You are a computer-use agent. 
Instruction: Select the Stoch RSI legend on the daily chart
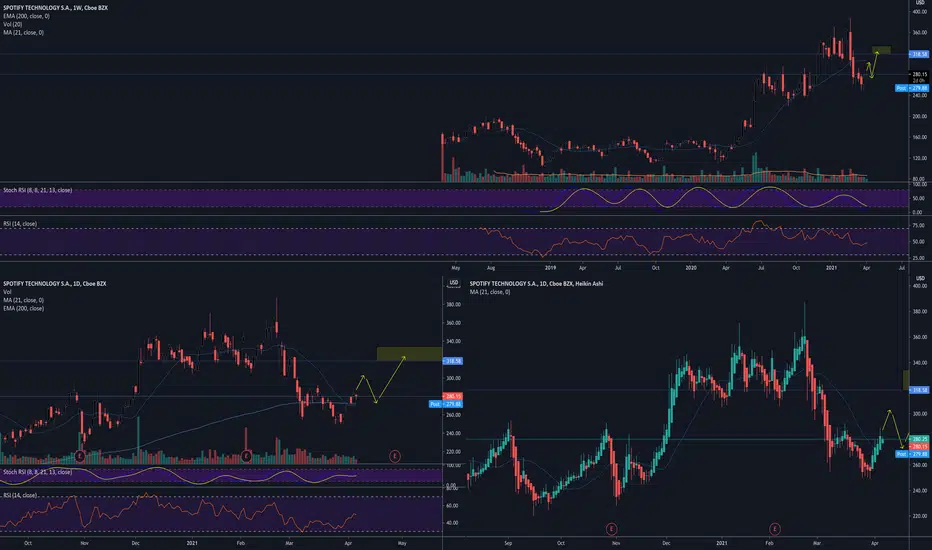(37, 472)
